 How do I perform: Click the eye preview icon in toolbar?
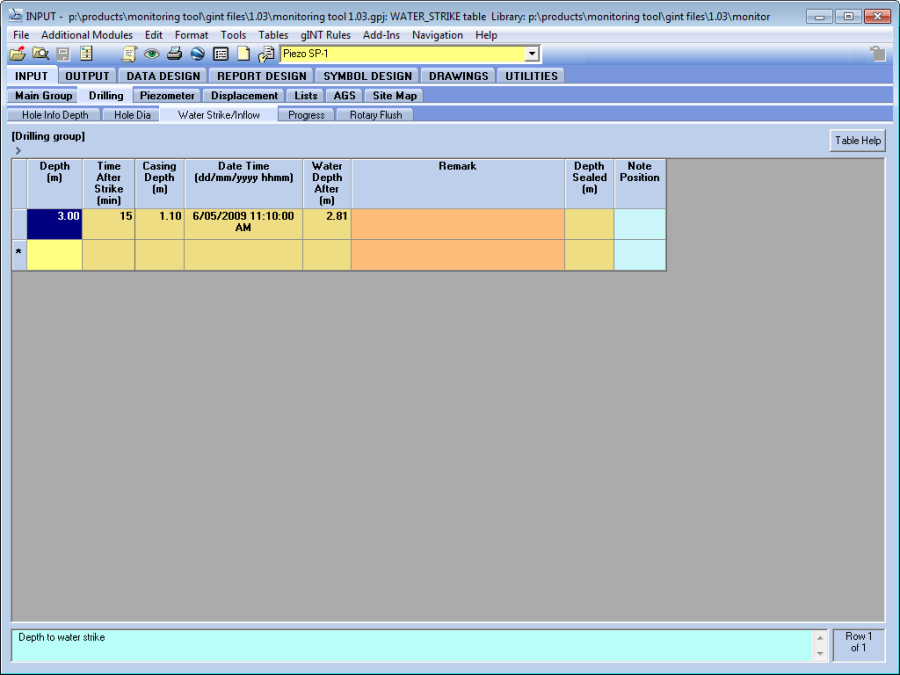click(152, 54)
